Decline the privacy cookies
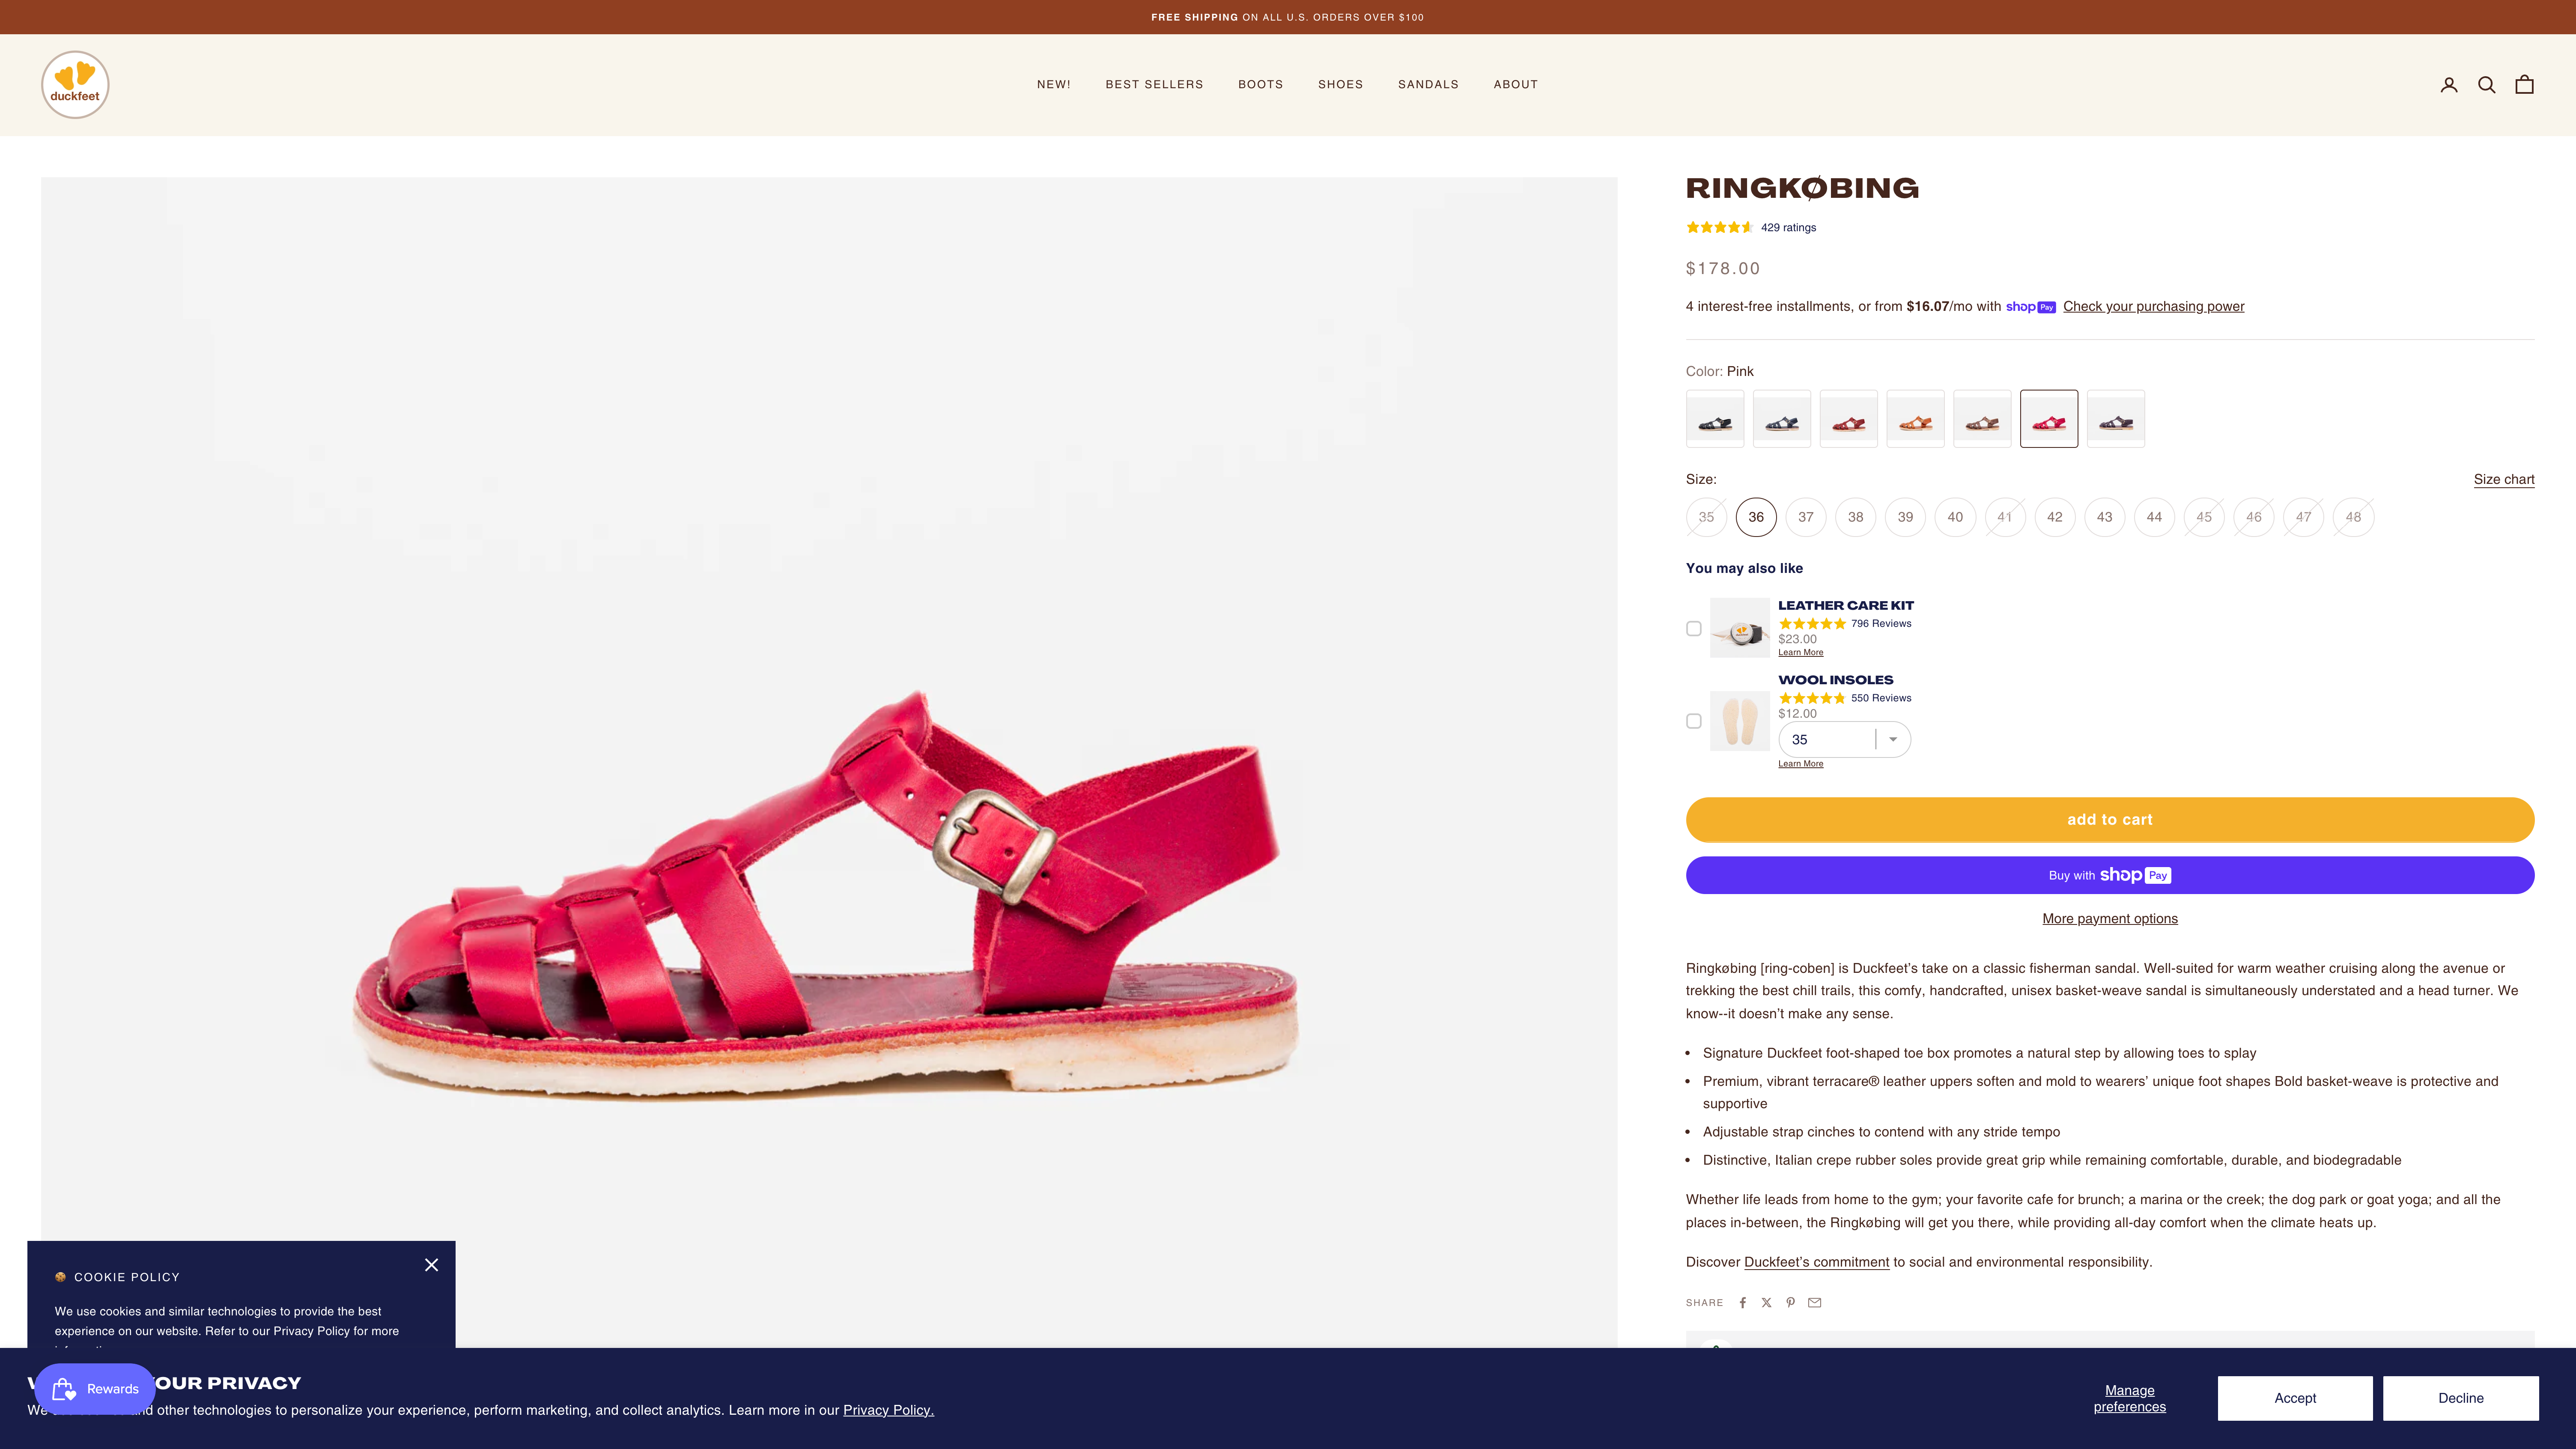The image size is (2576, 1449). tap(2461, 1398)
